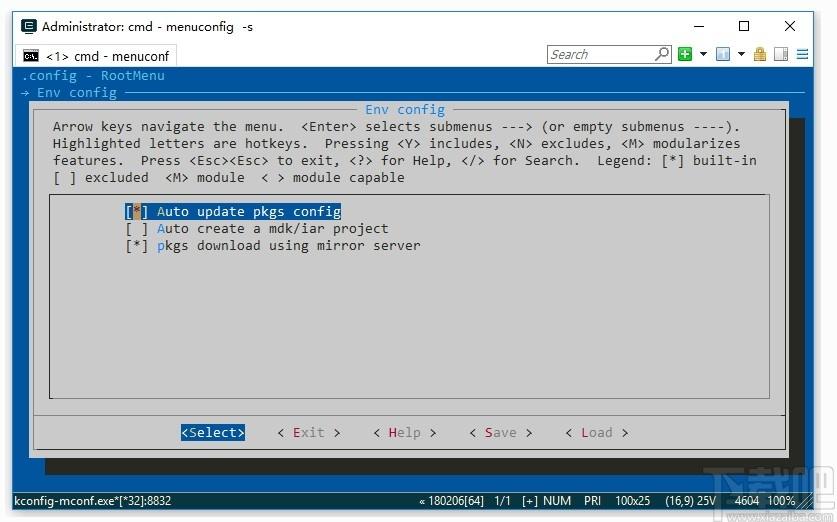Click the active consoles list icon
The height and width of the screenshot is (522, 837).
coord(723,54)
